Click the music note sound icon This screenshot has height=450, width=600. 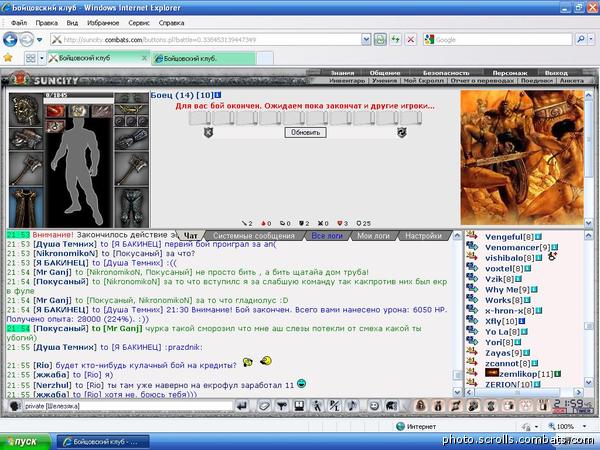coord(352,406)
